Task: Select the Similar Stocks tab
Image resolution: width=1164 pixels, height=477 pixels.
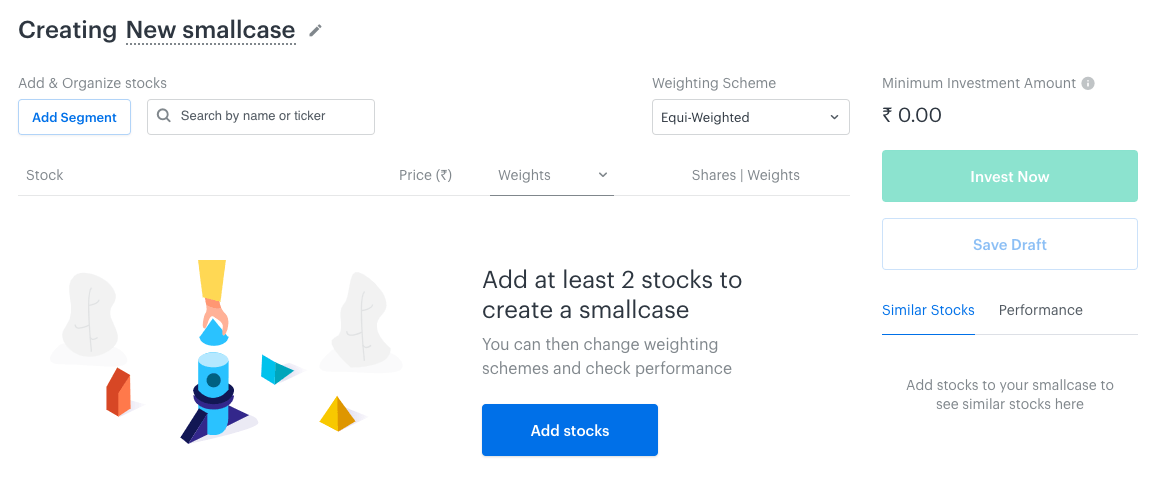Action: point(928,310)
